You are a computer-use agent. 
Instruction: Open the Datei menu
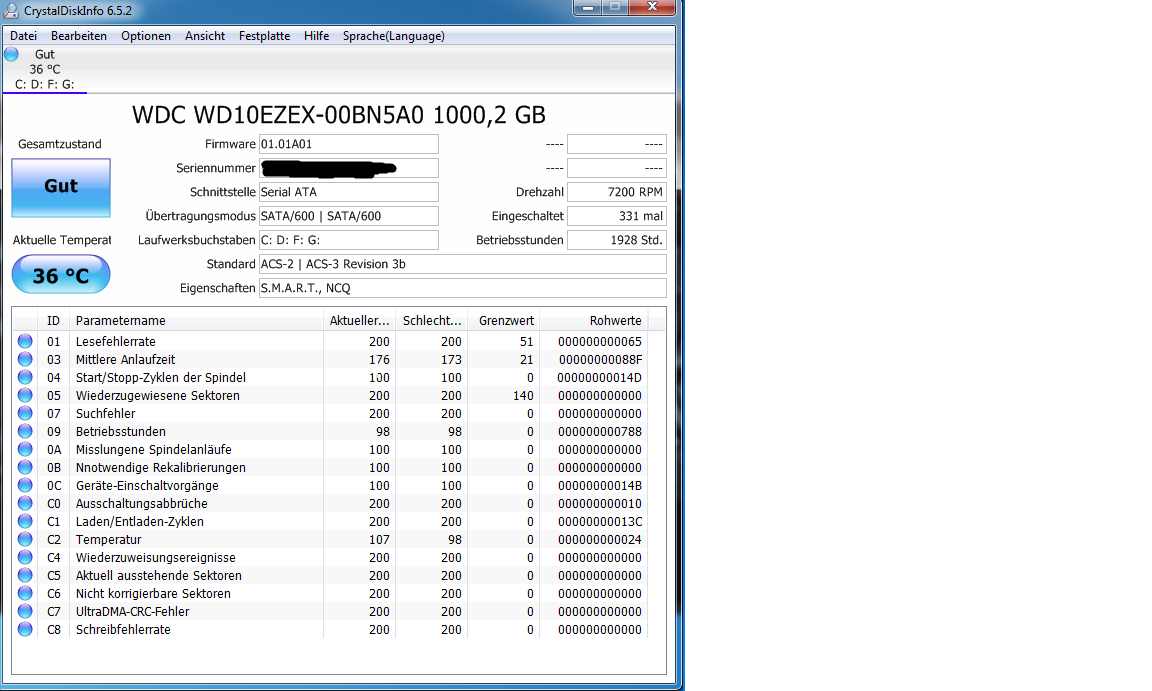coord(24,36)
